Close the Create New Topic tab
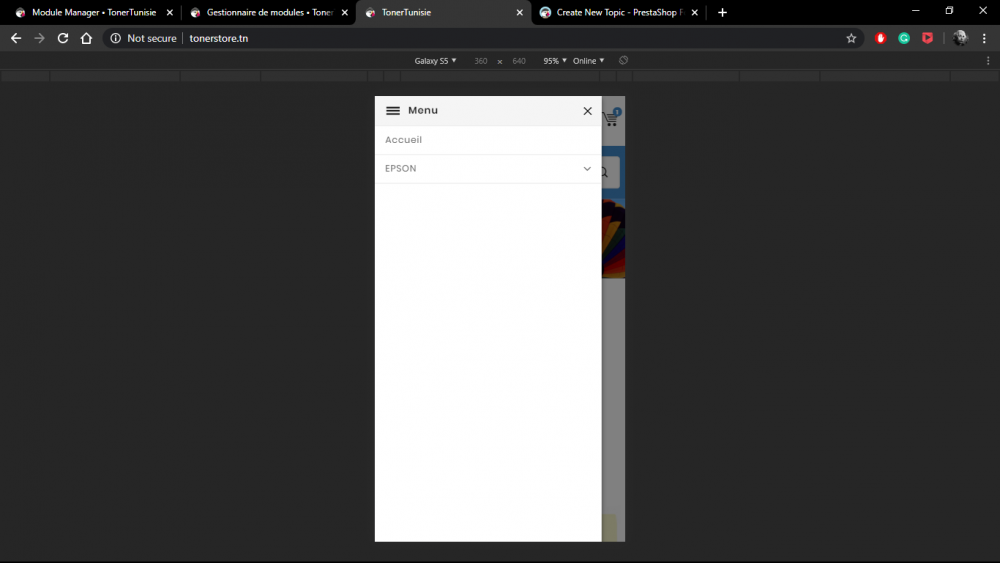The width and height of the screenshot is (1000, 563). [695, 13]
